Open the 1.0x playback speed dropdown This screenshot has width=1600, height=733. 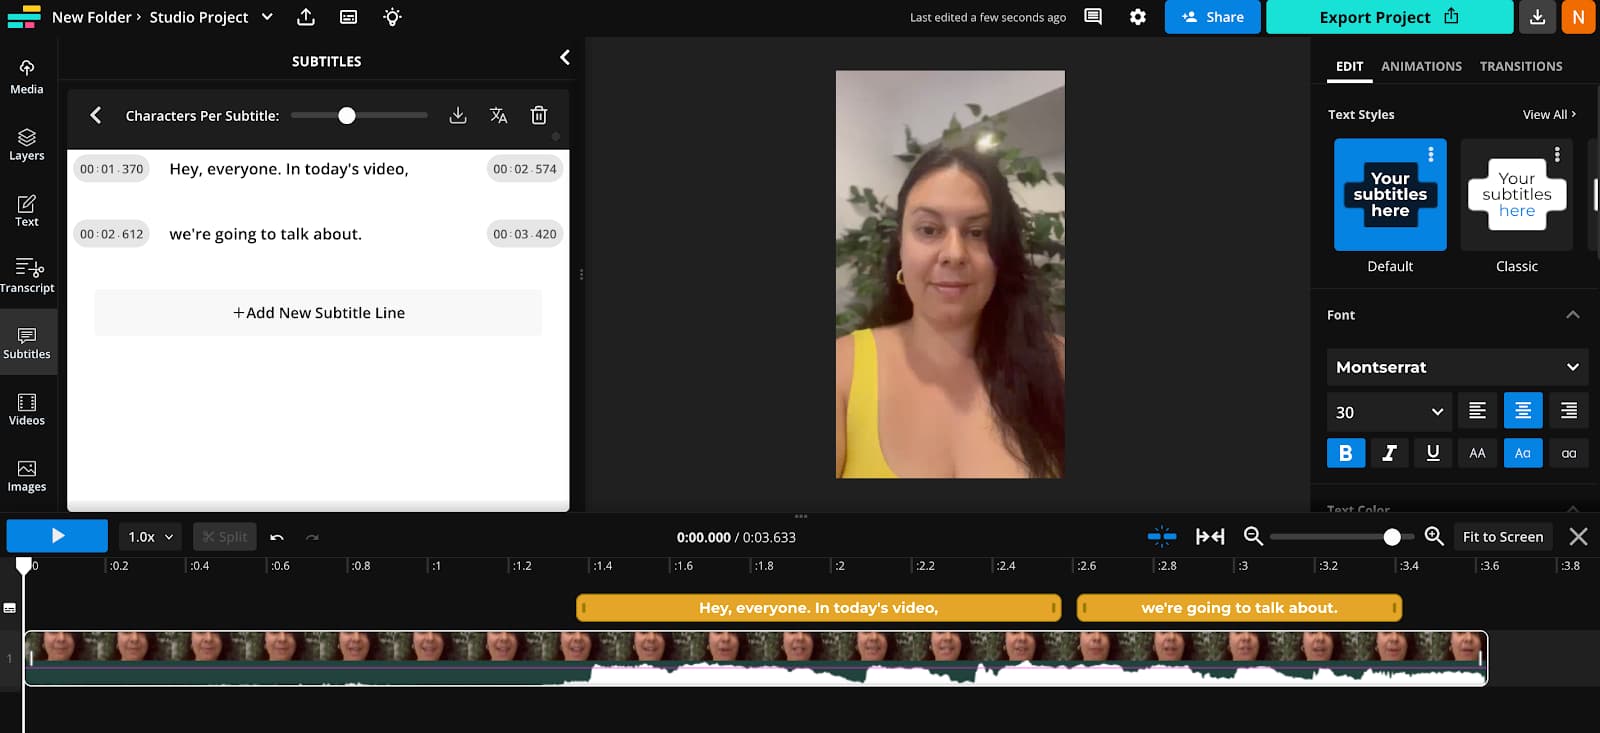[x=150, y=537]
